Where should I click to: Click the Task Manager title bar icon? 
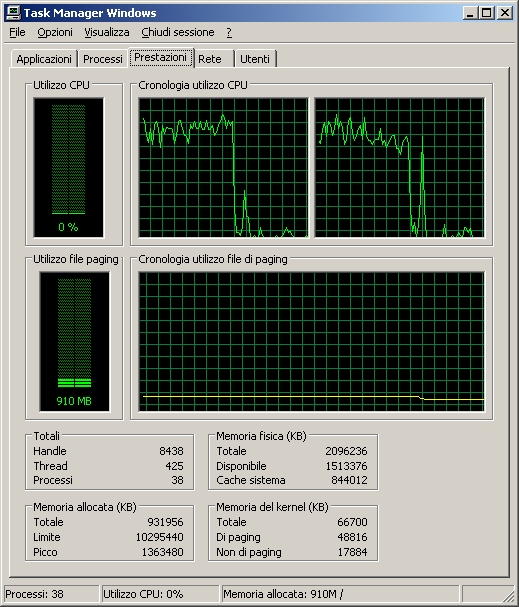pyautogui.click(x=13, y=13)
